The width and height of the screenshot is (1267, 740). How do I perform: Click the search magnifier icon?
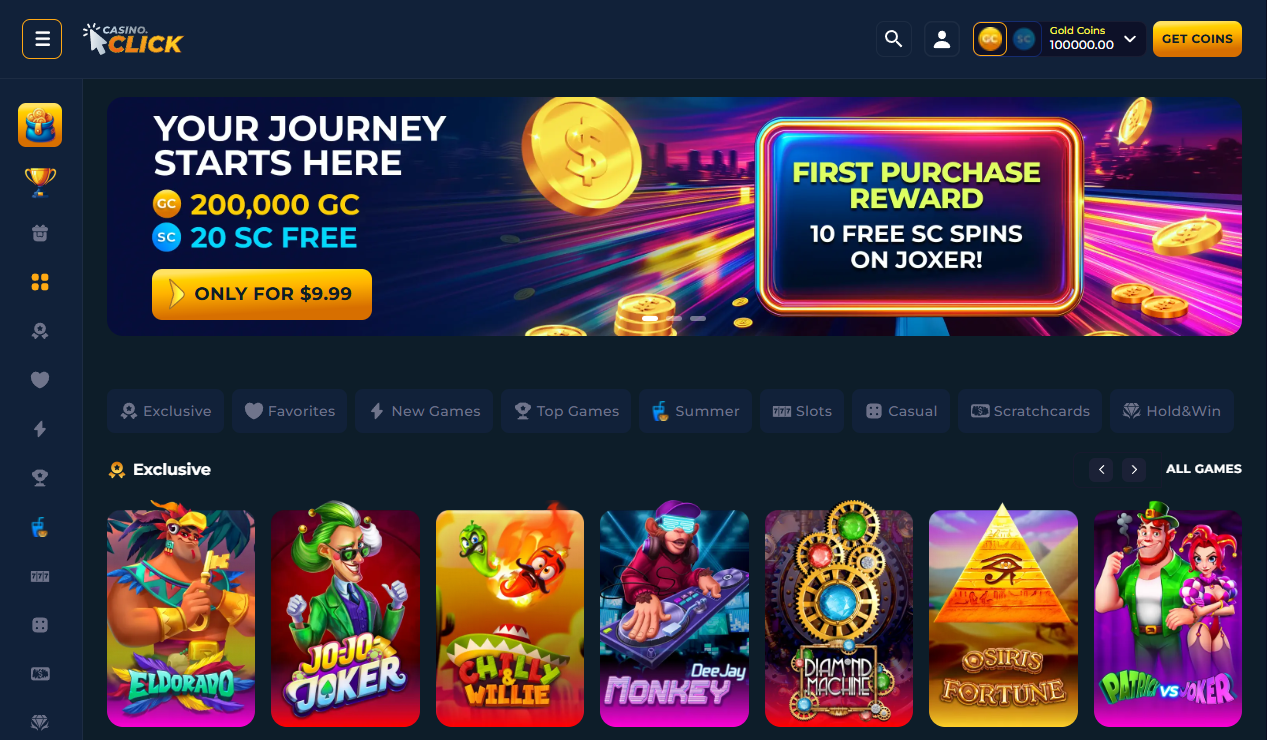(x=894, y=39)
